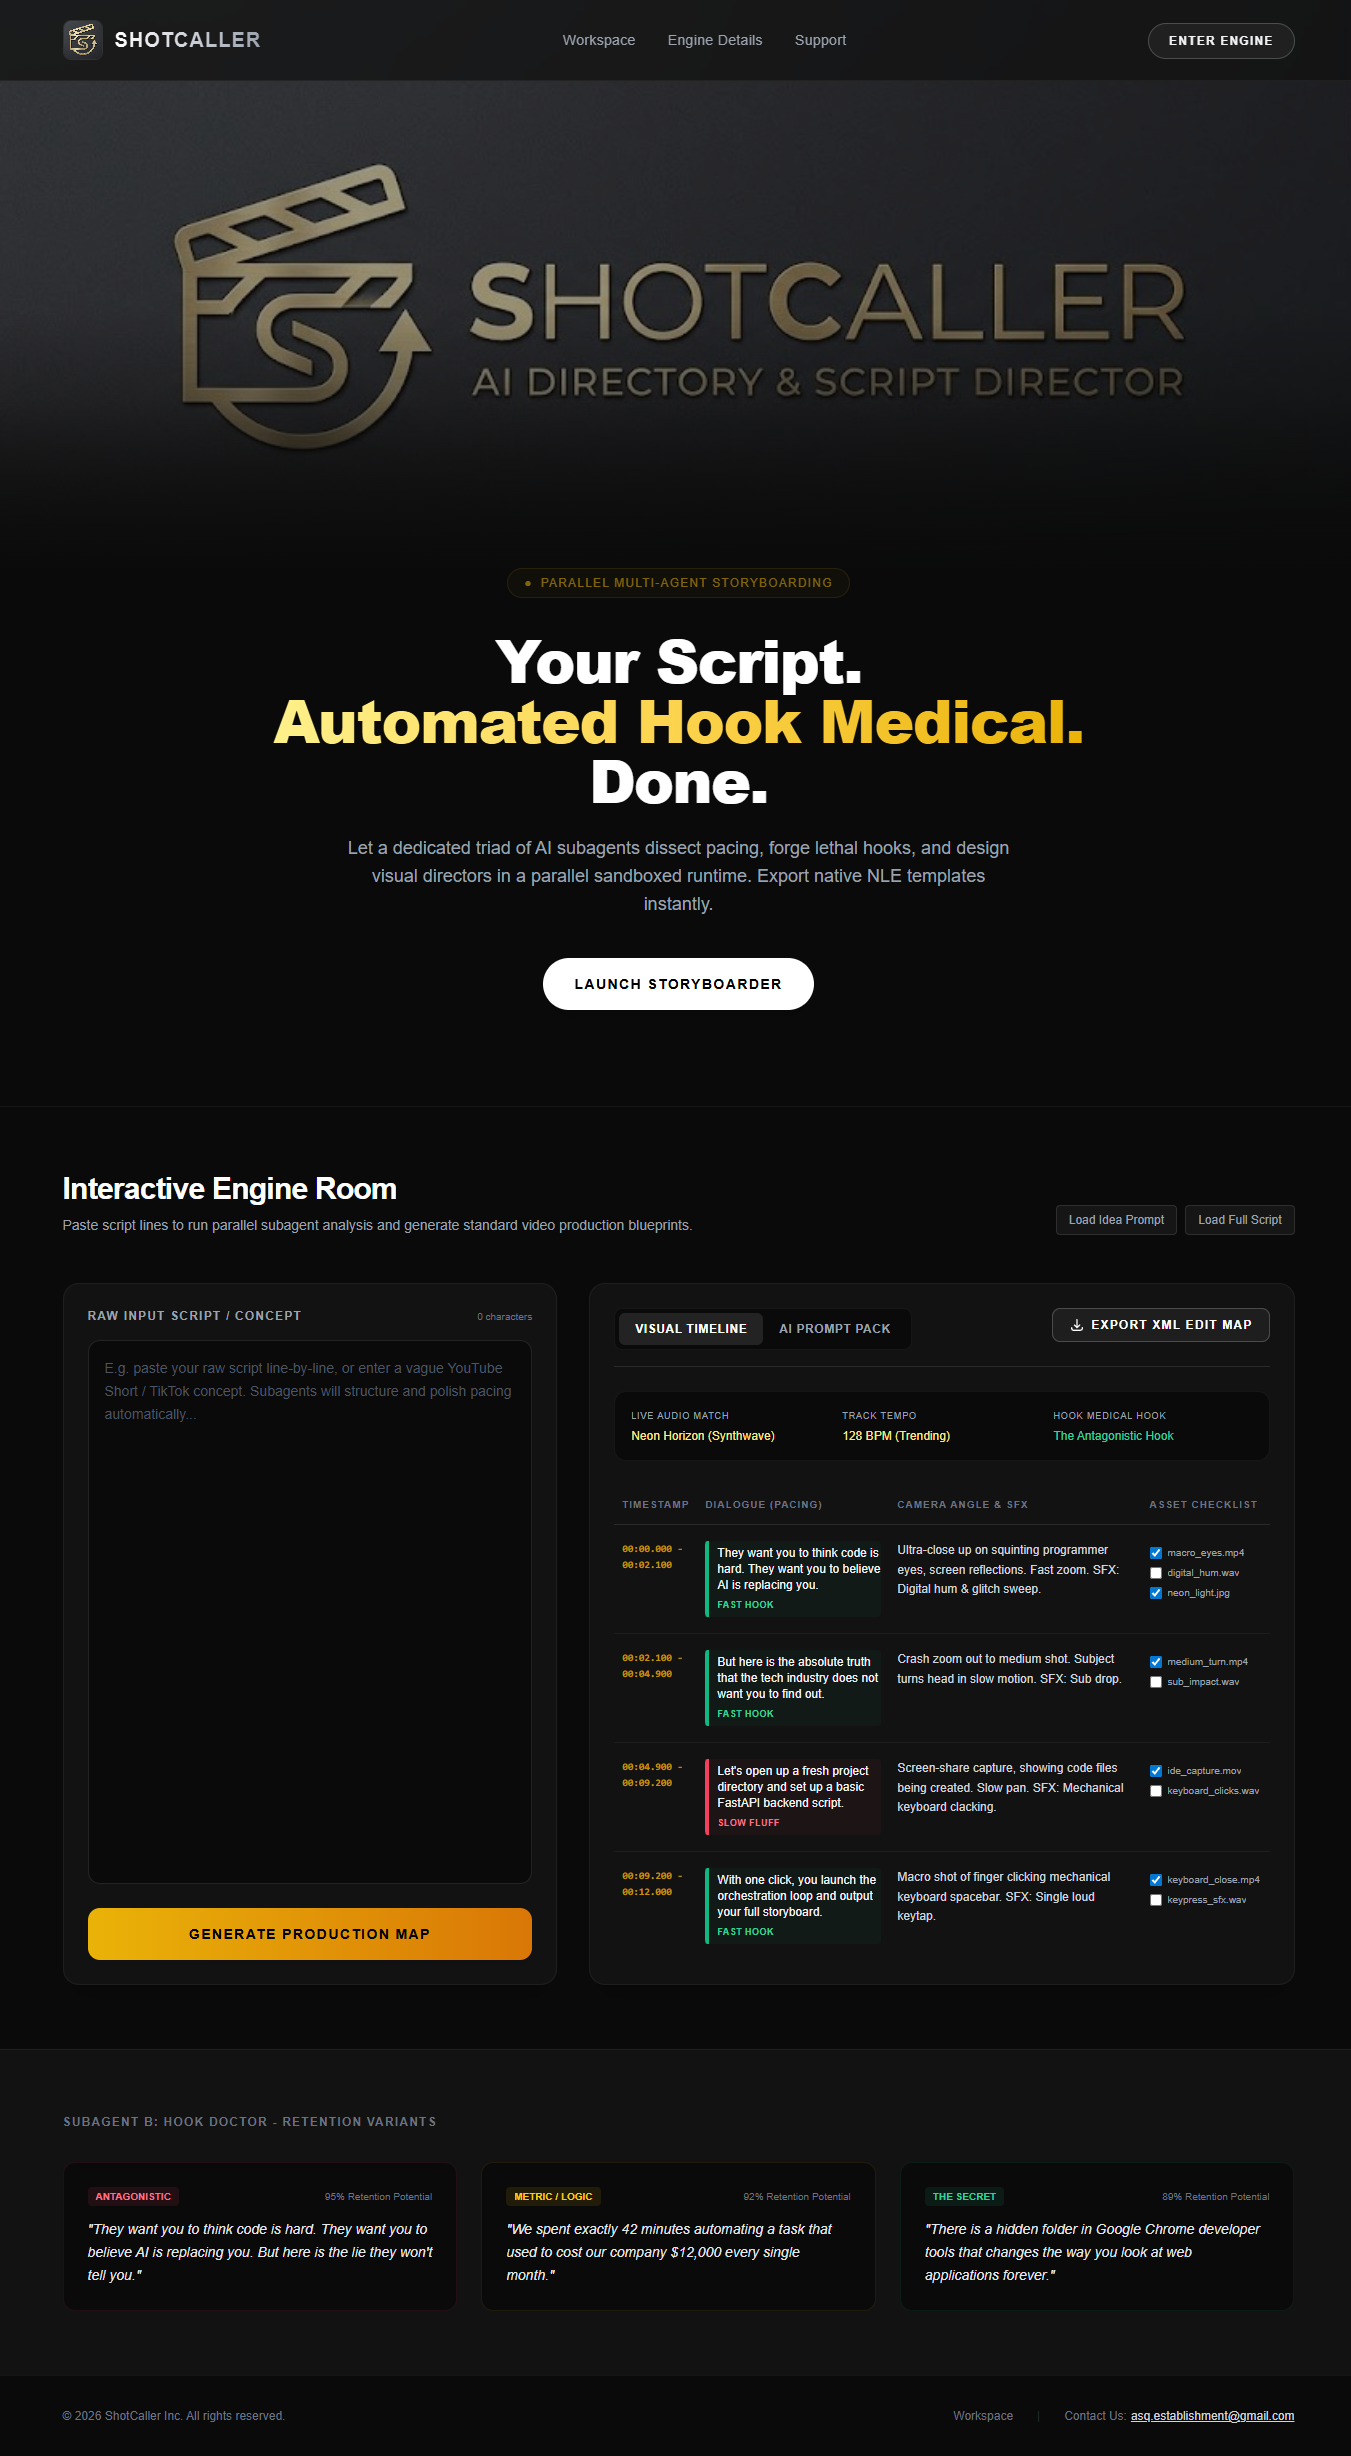
Task: Check the keypress_sfx.wav checkbox
Action: (x=1156, y=1900)
